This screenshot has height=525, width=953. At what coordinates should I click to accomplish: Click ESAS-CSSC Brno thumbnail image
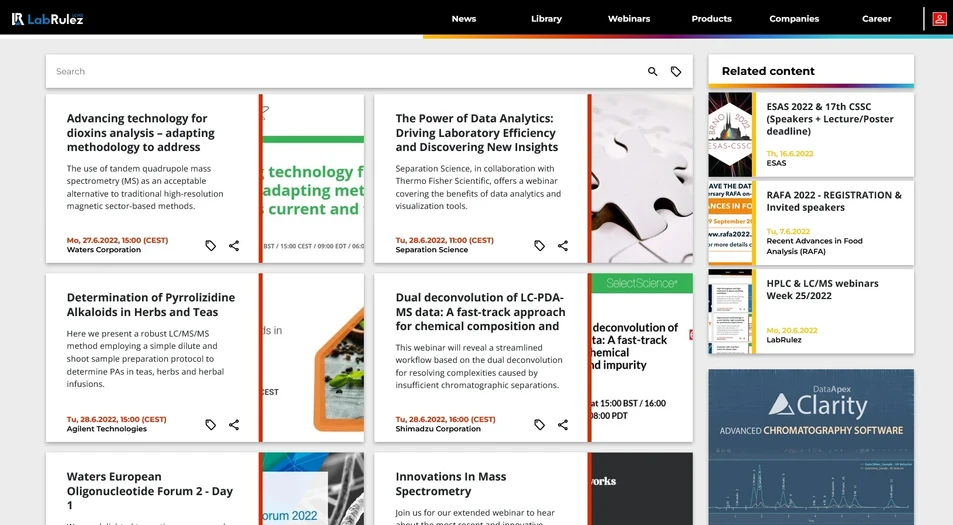730,135
